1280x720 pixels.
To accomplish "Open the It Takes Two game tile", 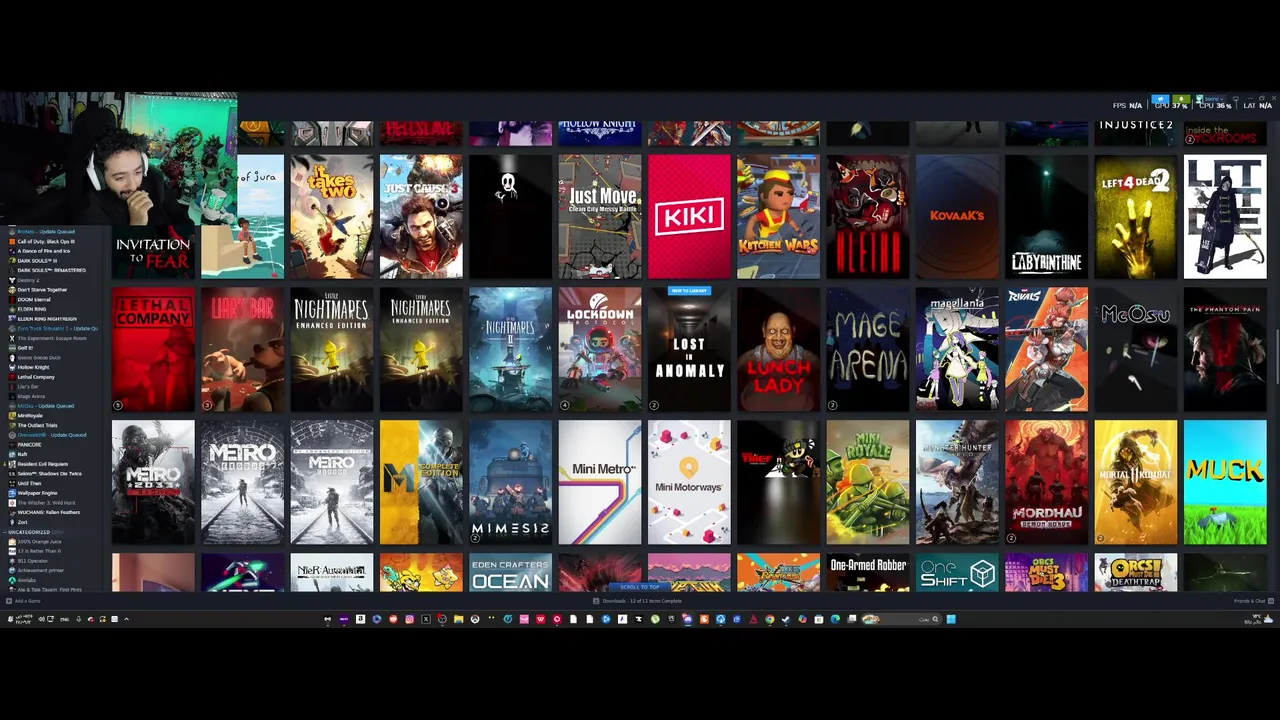I will (332, 216).
